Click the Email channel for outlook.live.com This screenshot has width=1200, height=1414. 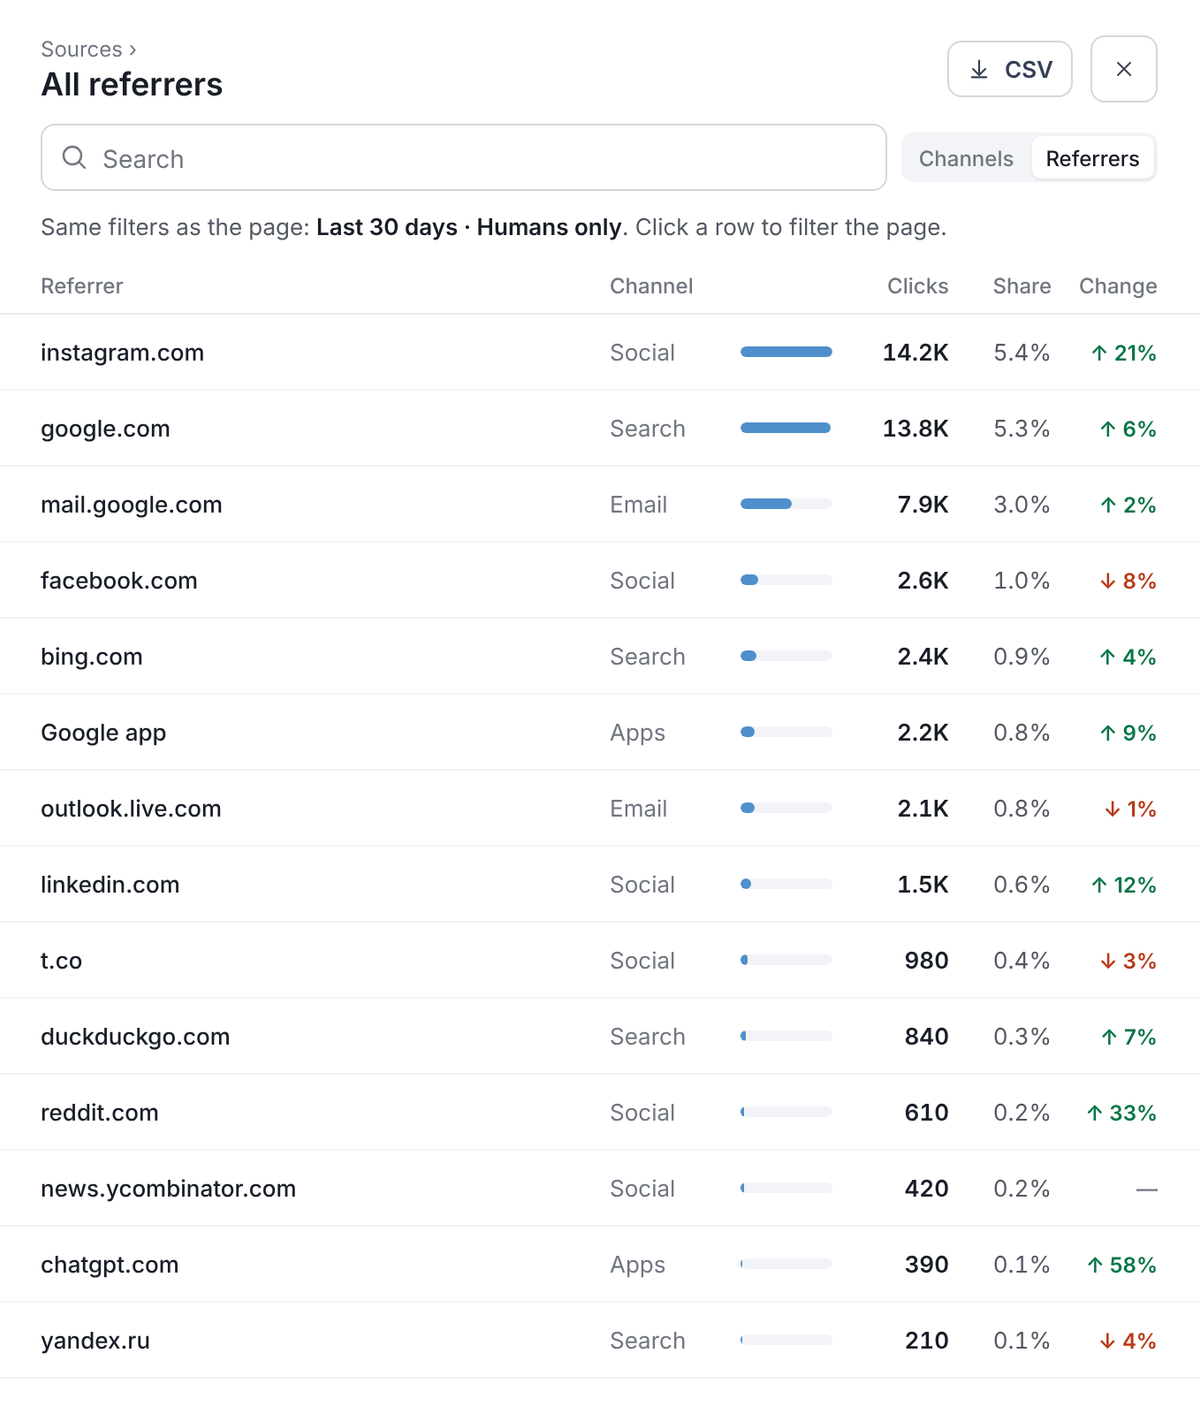click(x=638, y=809)
